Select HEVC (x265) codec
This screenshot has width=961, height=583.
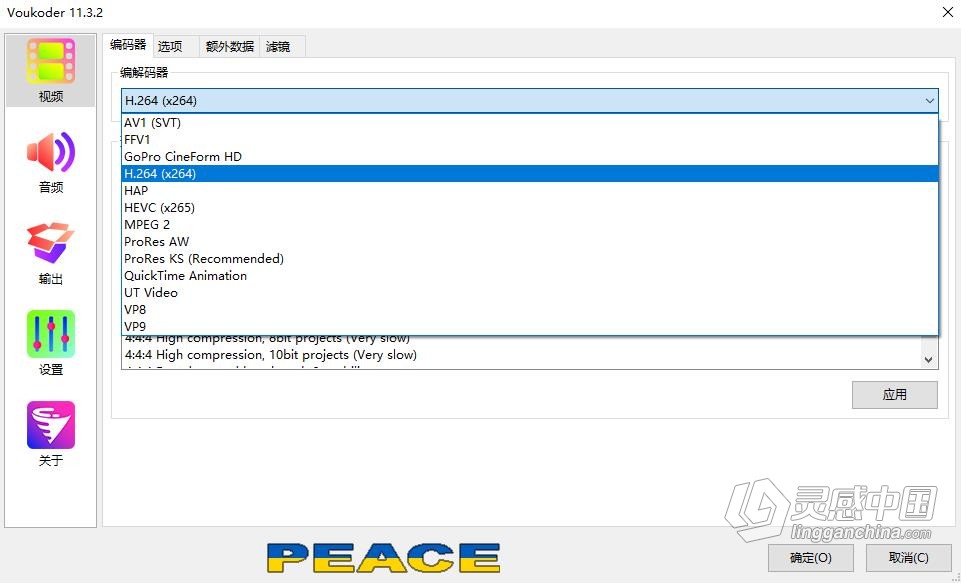pos(530,208)
